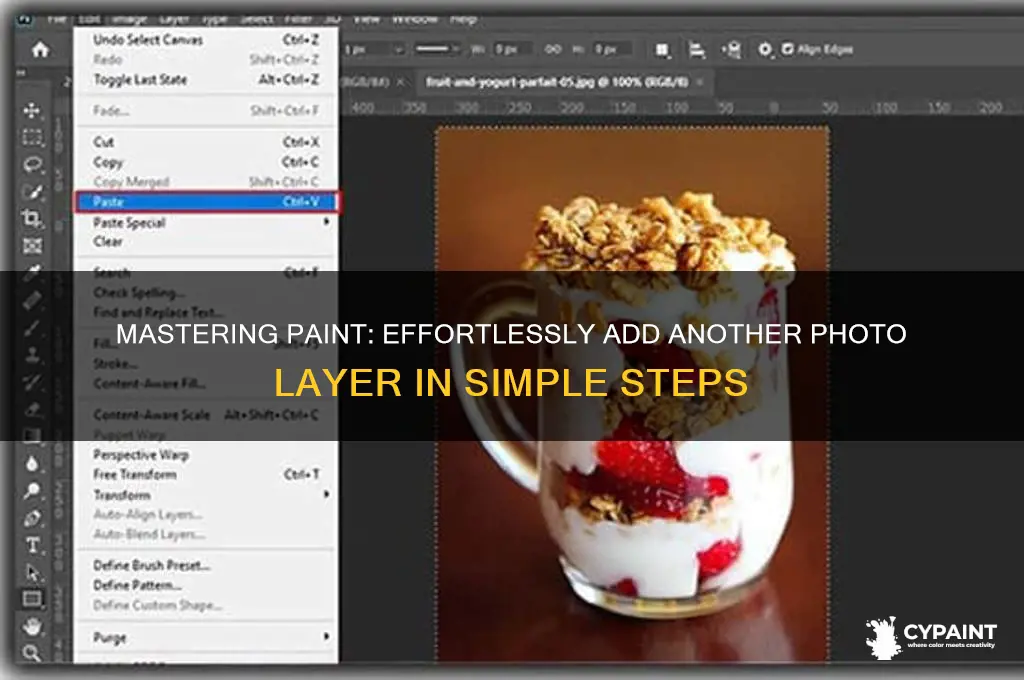Viewport: 1024px width, 680px height.
Task: Close the fruit-and-yogurt-parfait-05.jpg tab
Action: point(700,82)
